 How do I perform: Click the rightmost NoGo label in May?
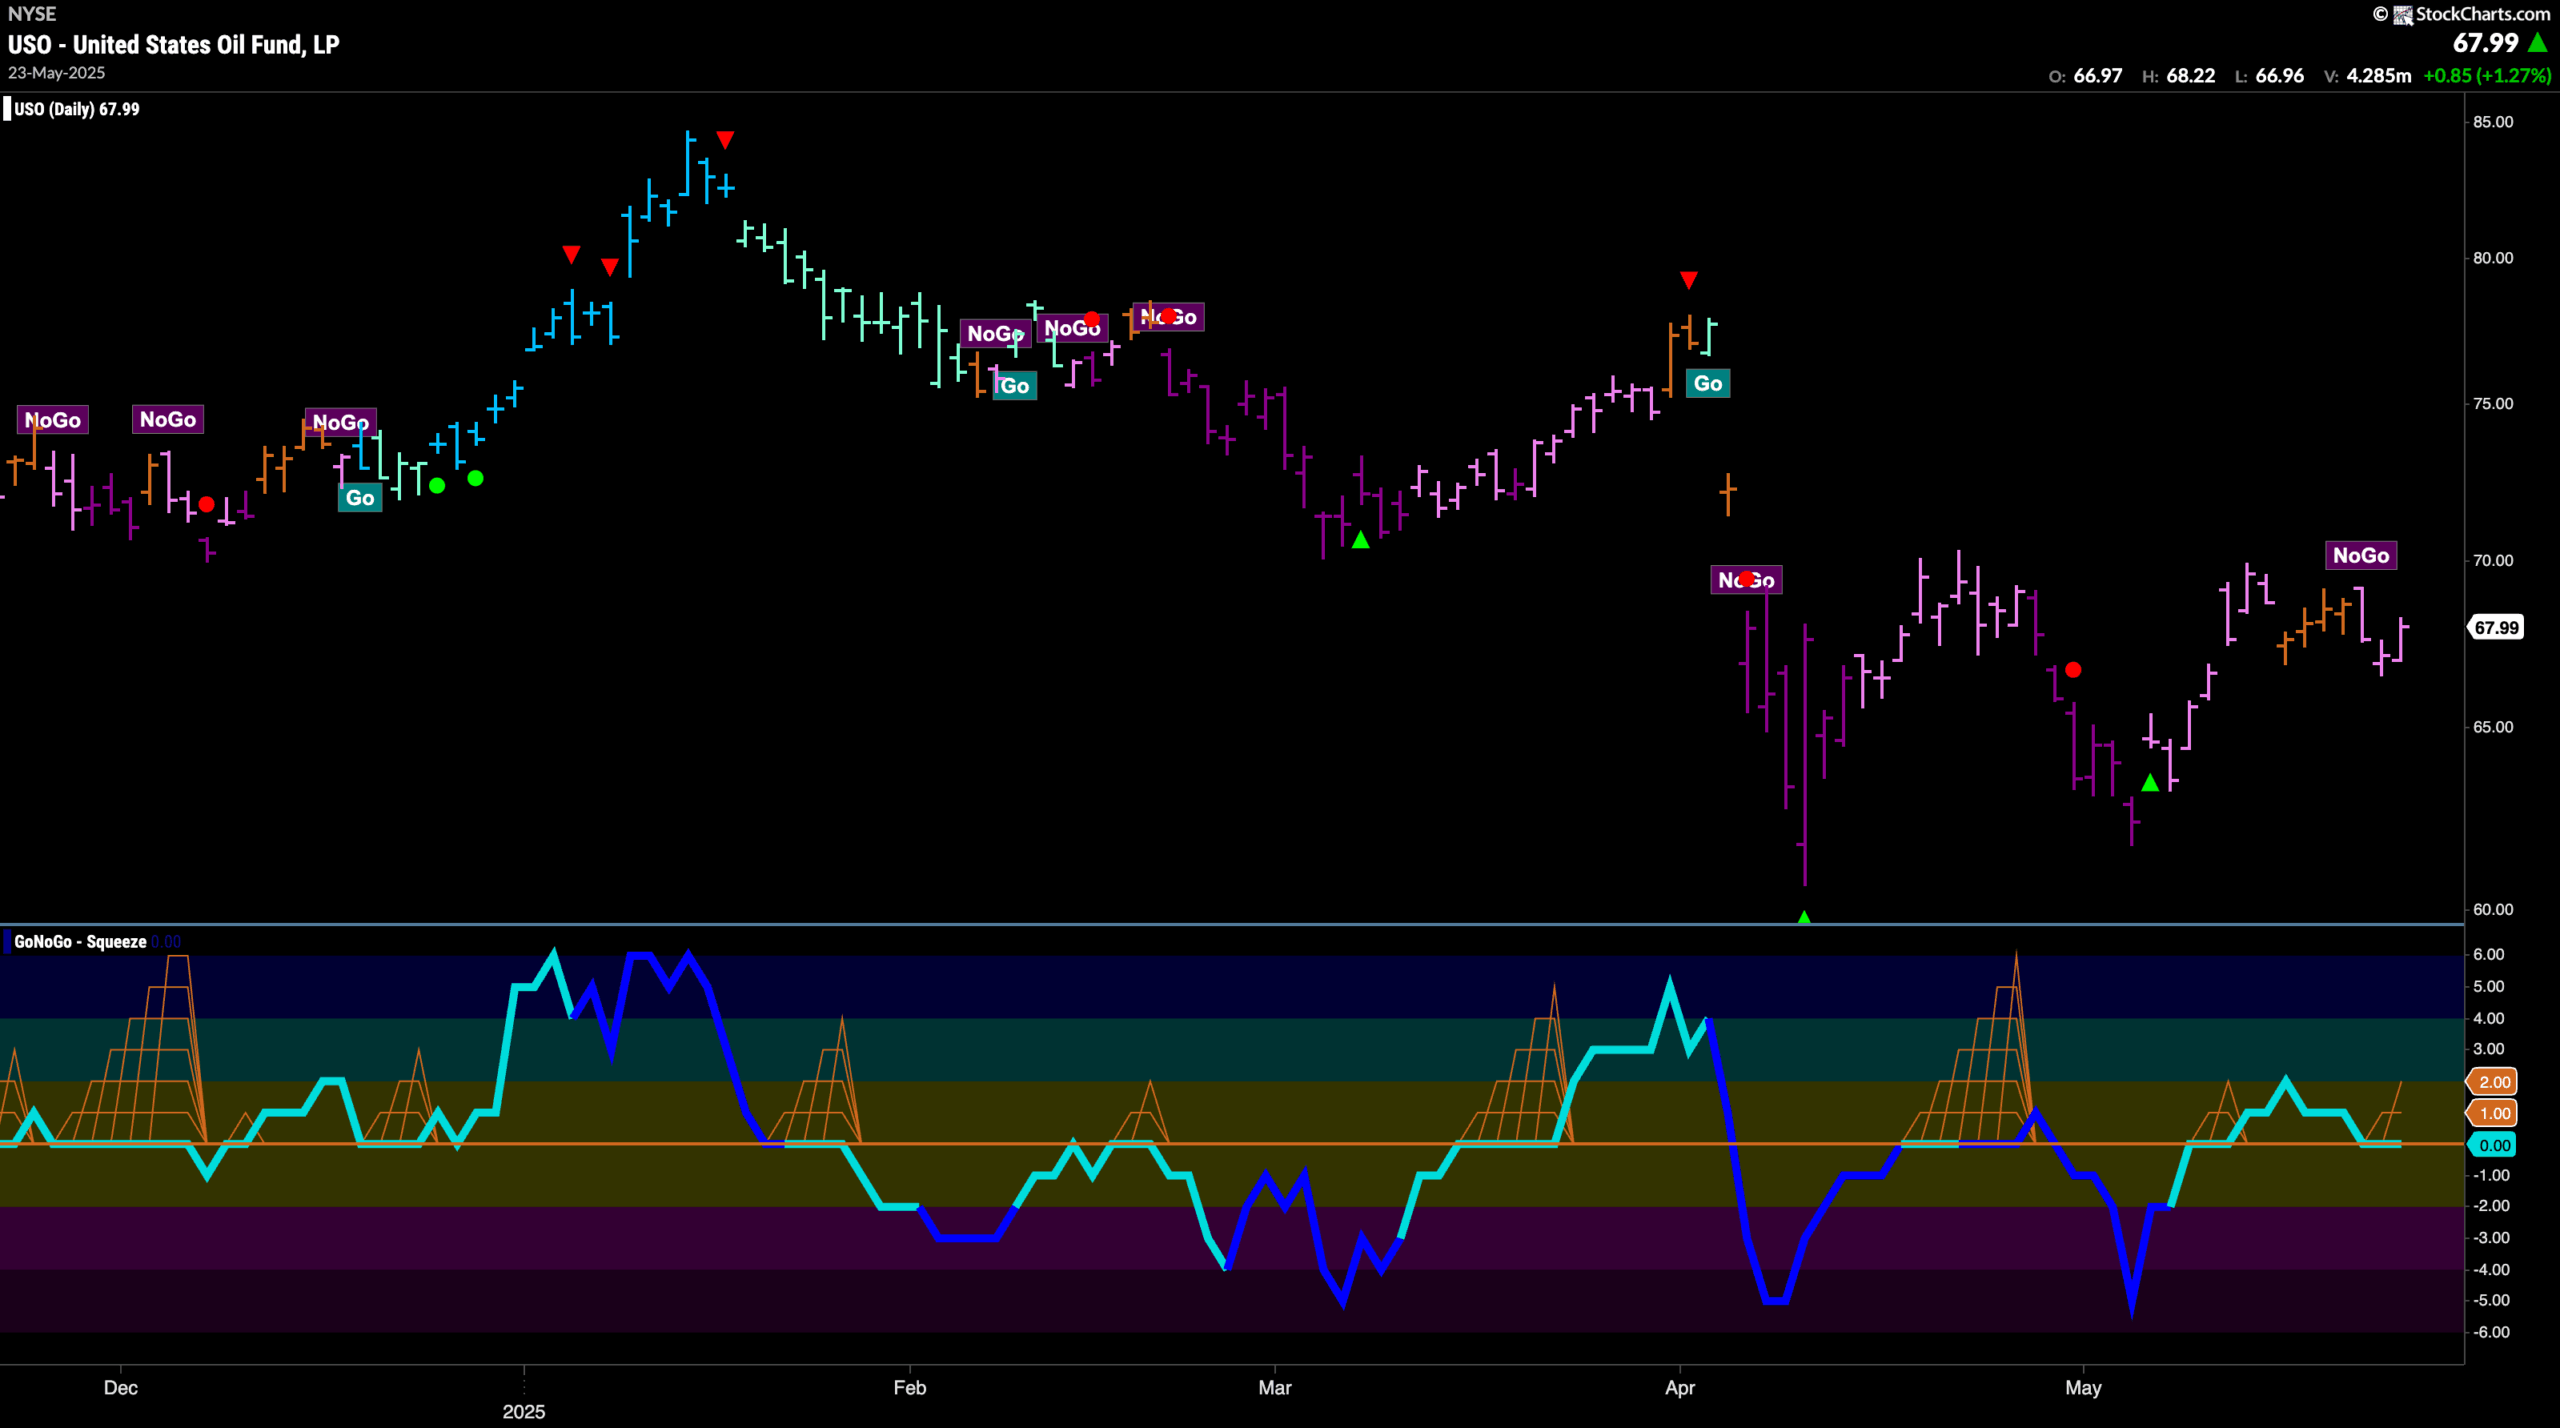point(2361,555)
